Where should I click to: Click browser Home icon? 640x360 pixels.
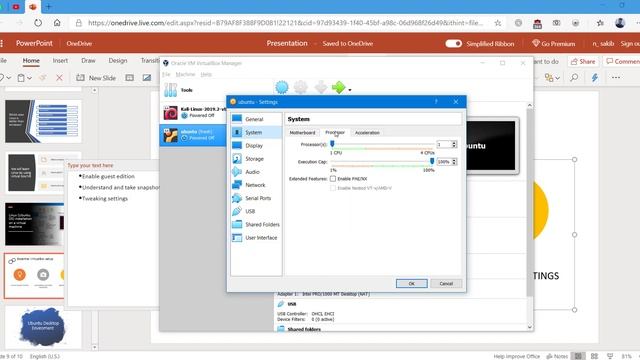point(57,23)
